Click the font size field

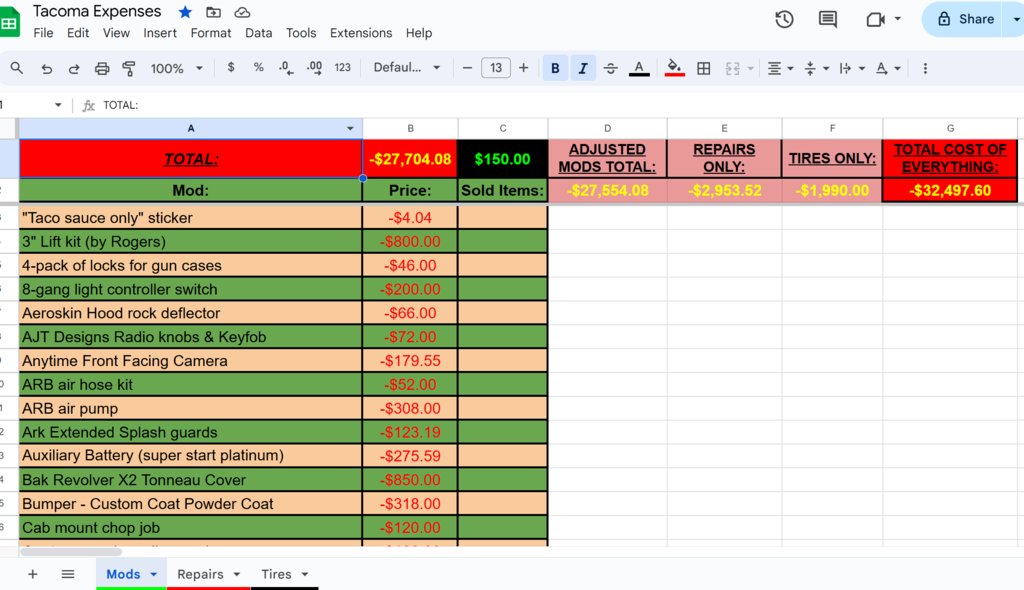[x=496, y=68]
